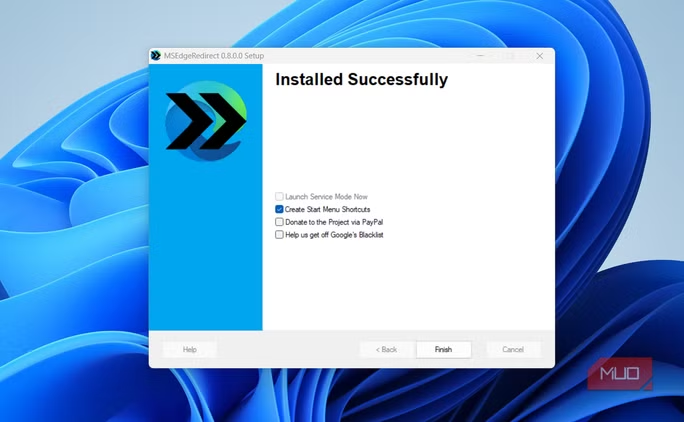Click the Create Start Menu Shortcuts label text
The width and height of the screenshot is (684, 422).
[327, 209]
